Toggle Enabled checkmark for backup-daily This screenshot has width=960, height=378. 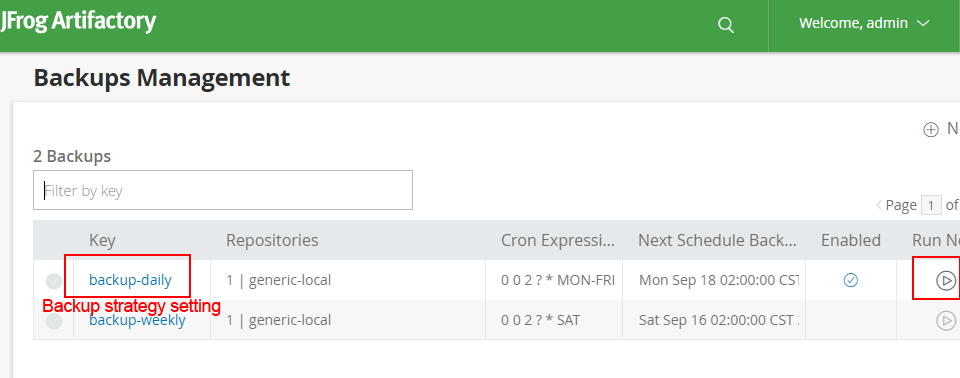click(x=851, y=281)
